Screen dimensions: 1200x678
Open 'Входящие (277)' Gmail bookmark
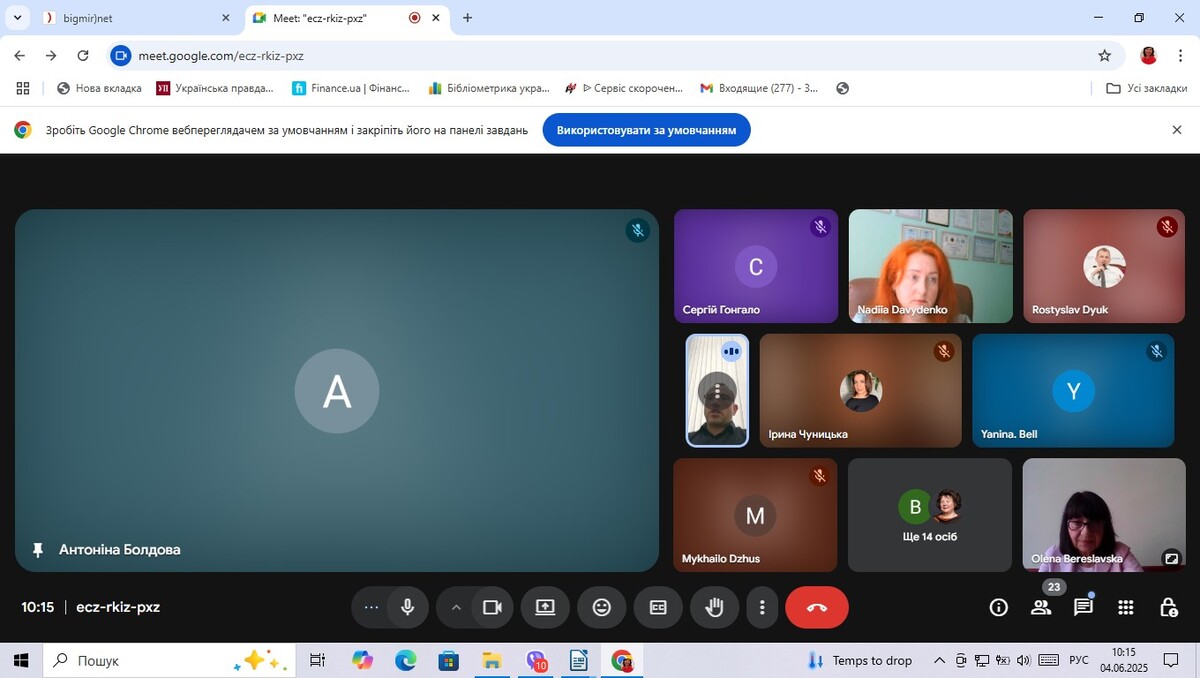click(x=760, y=88)
